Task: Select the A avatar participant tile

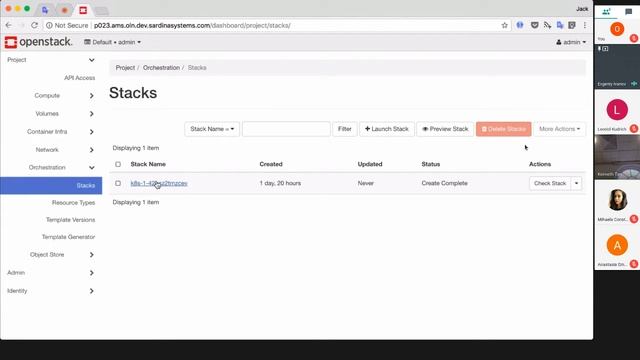Action: click(x=617, y=247)
